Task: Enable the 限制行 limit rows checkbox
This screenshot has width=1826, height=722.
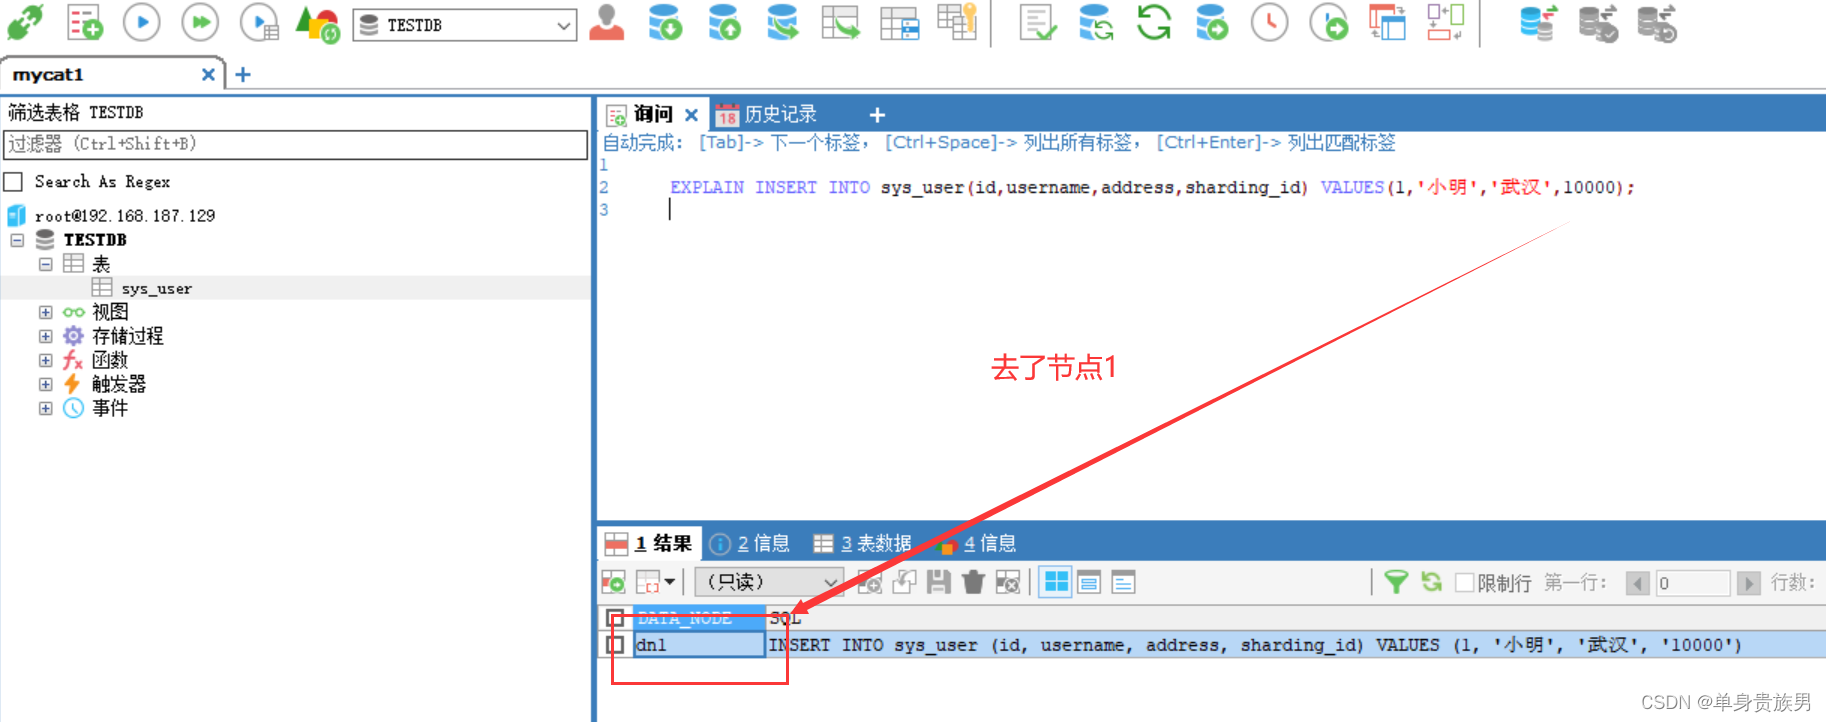Action: tap(1465, 582)
